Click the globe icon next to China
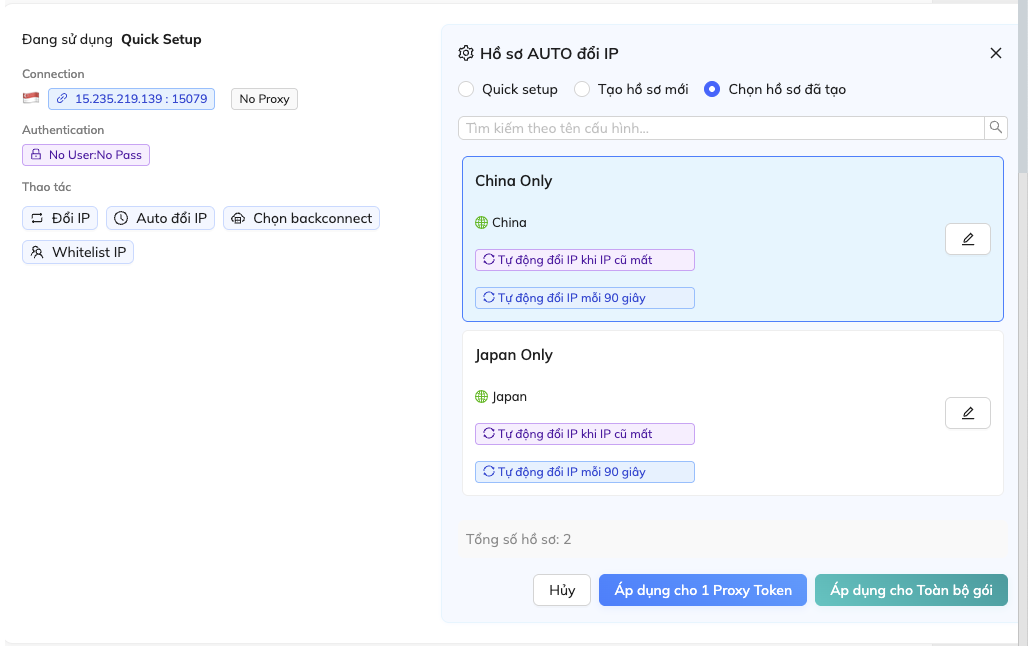 tap(482, 223)
